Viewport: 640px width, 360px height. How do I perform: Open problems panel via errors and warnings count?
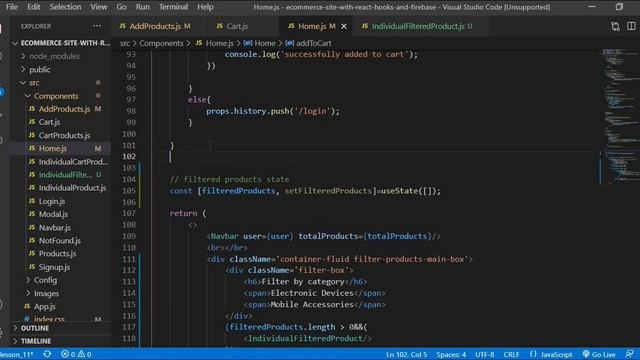tap(76, 354)
